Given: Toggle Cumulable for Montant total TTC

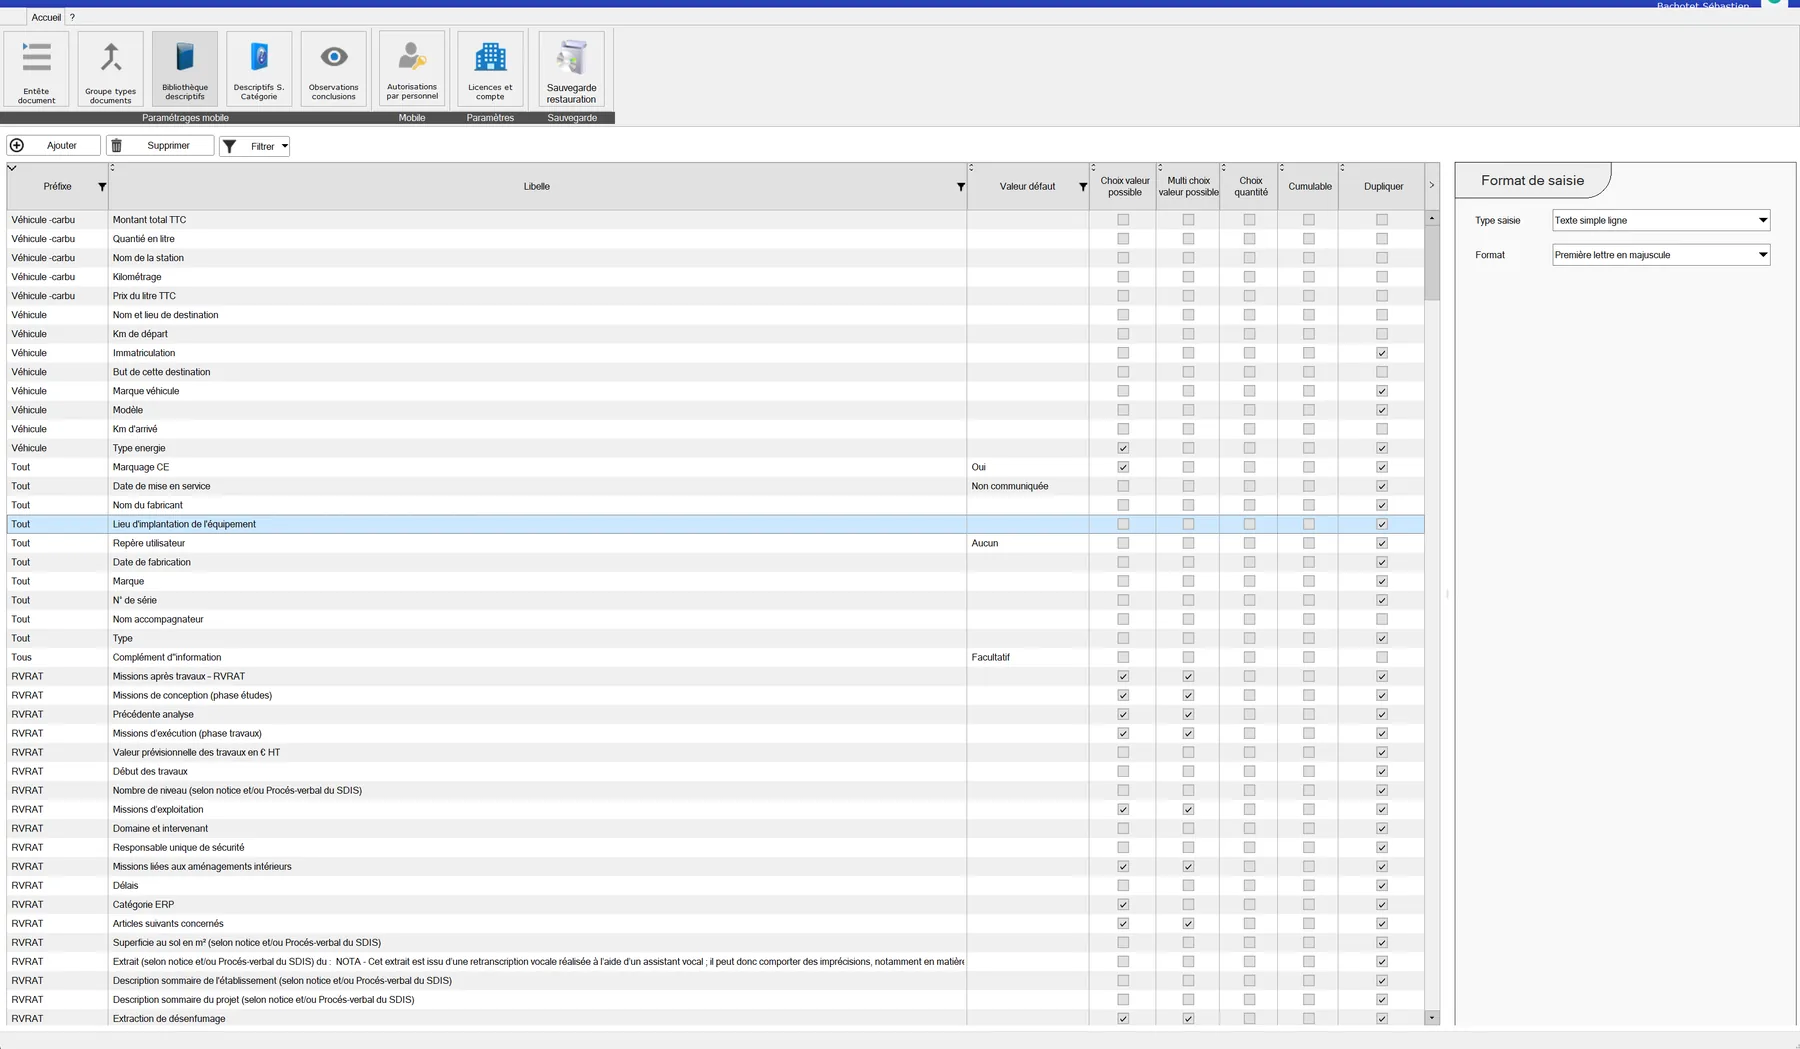Looking at the screenshot, I should click(x=1309, y=220).
